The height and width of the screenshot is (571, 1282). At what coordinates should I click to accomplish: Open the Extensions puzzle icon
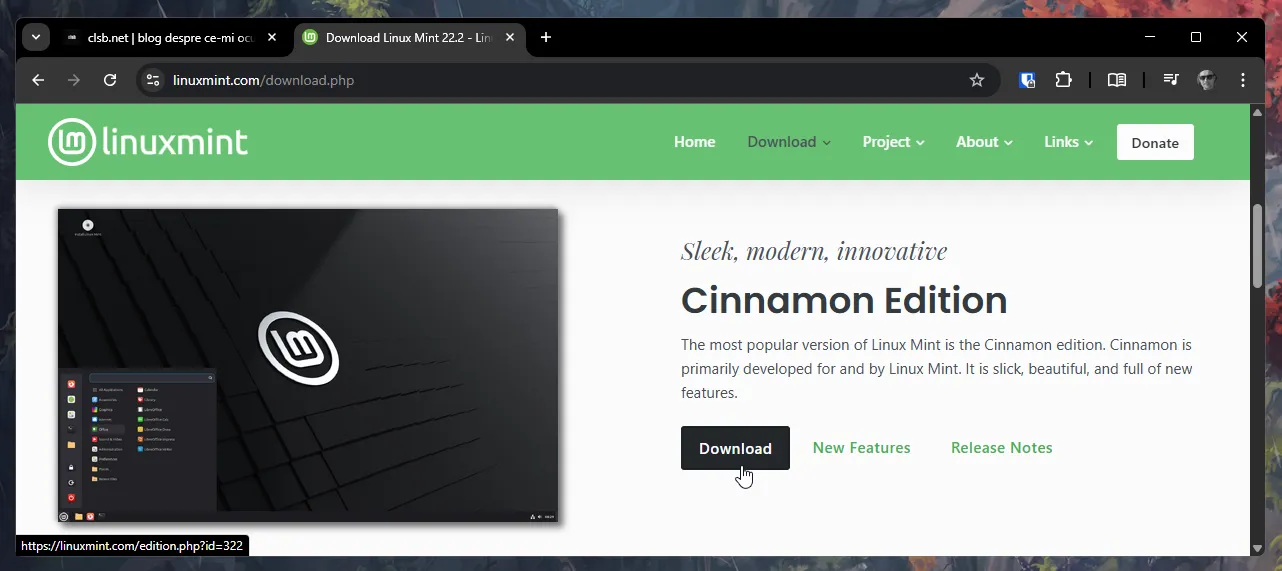(x=1063, y=80)
